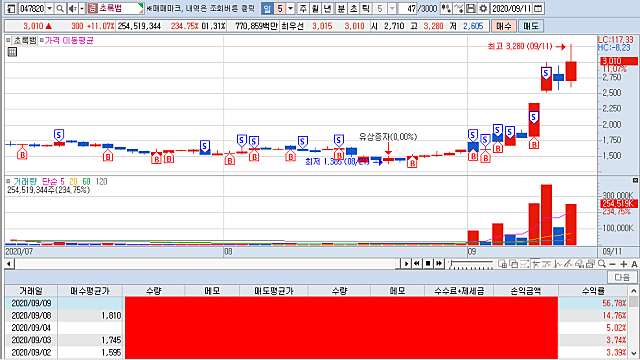
Task: Click the magnifier zoom icon below chart
Action: point(602,264)
